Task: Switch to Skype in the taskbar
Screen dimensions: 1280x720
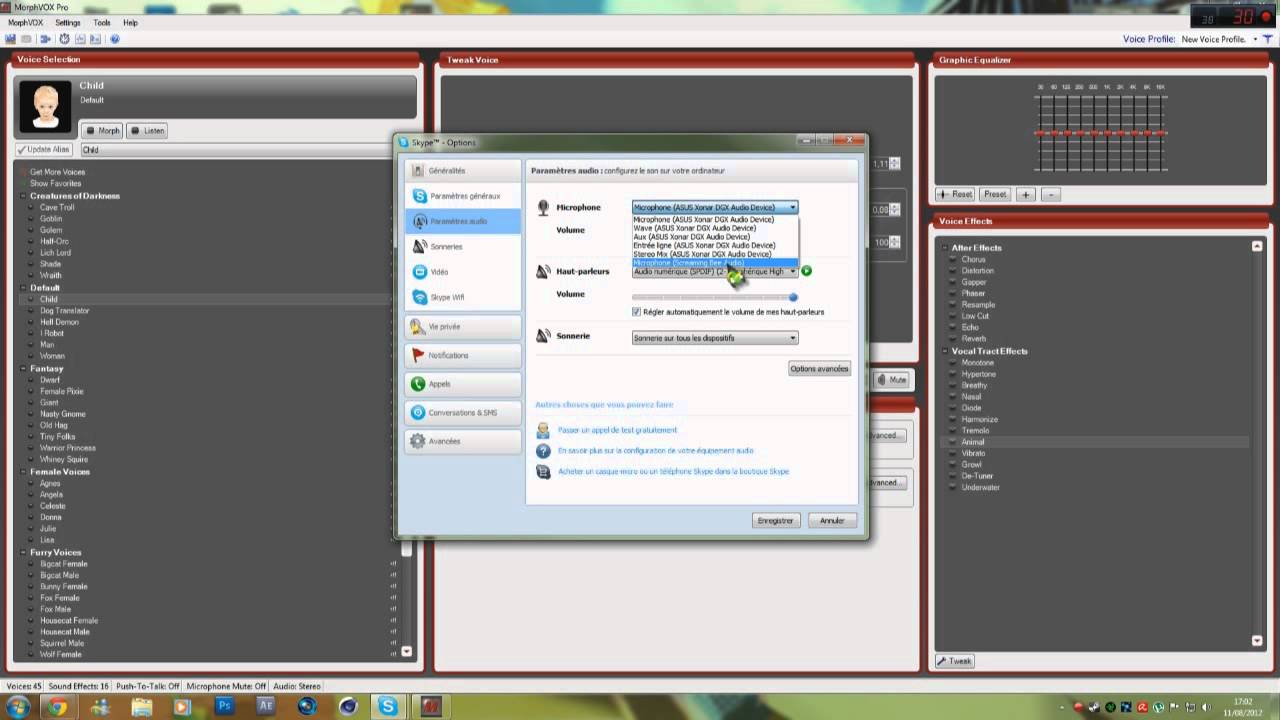Action: 388,706
